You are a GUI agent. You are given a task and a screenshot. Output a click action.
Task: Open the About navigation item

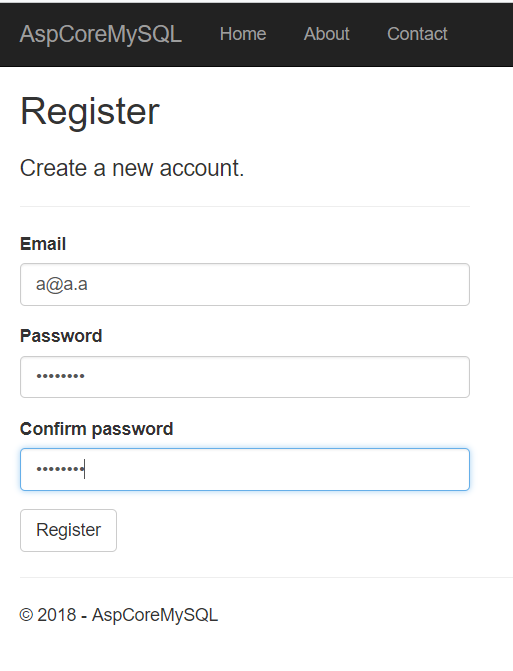click(326, 34)
